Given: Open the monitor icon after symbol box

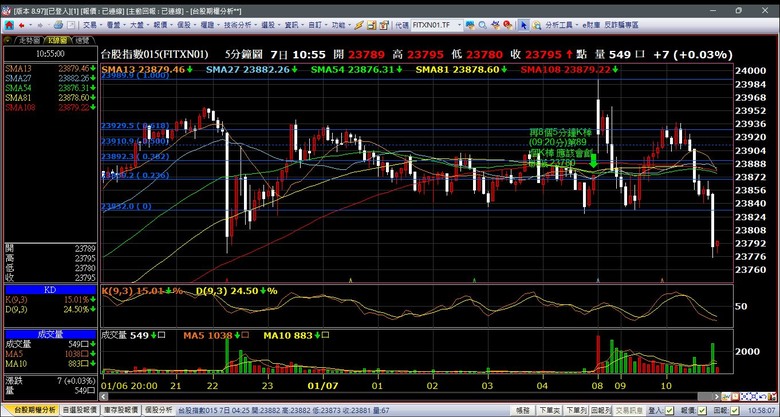Looking at the screenshot, I should coord(470,25).
